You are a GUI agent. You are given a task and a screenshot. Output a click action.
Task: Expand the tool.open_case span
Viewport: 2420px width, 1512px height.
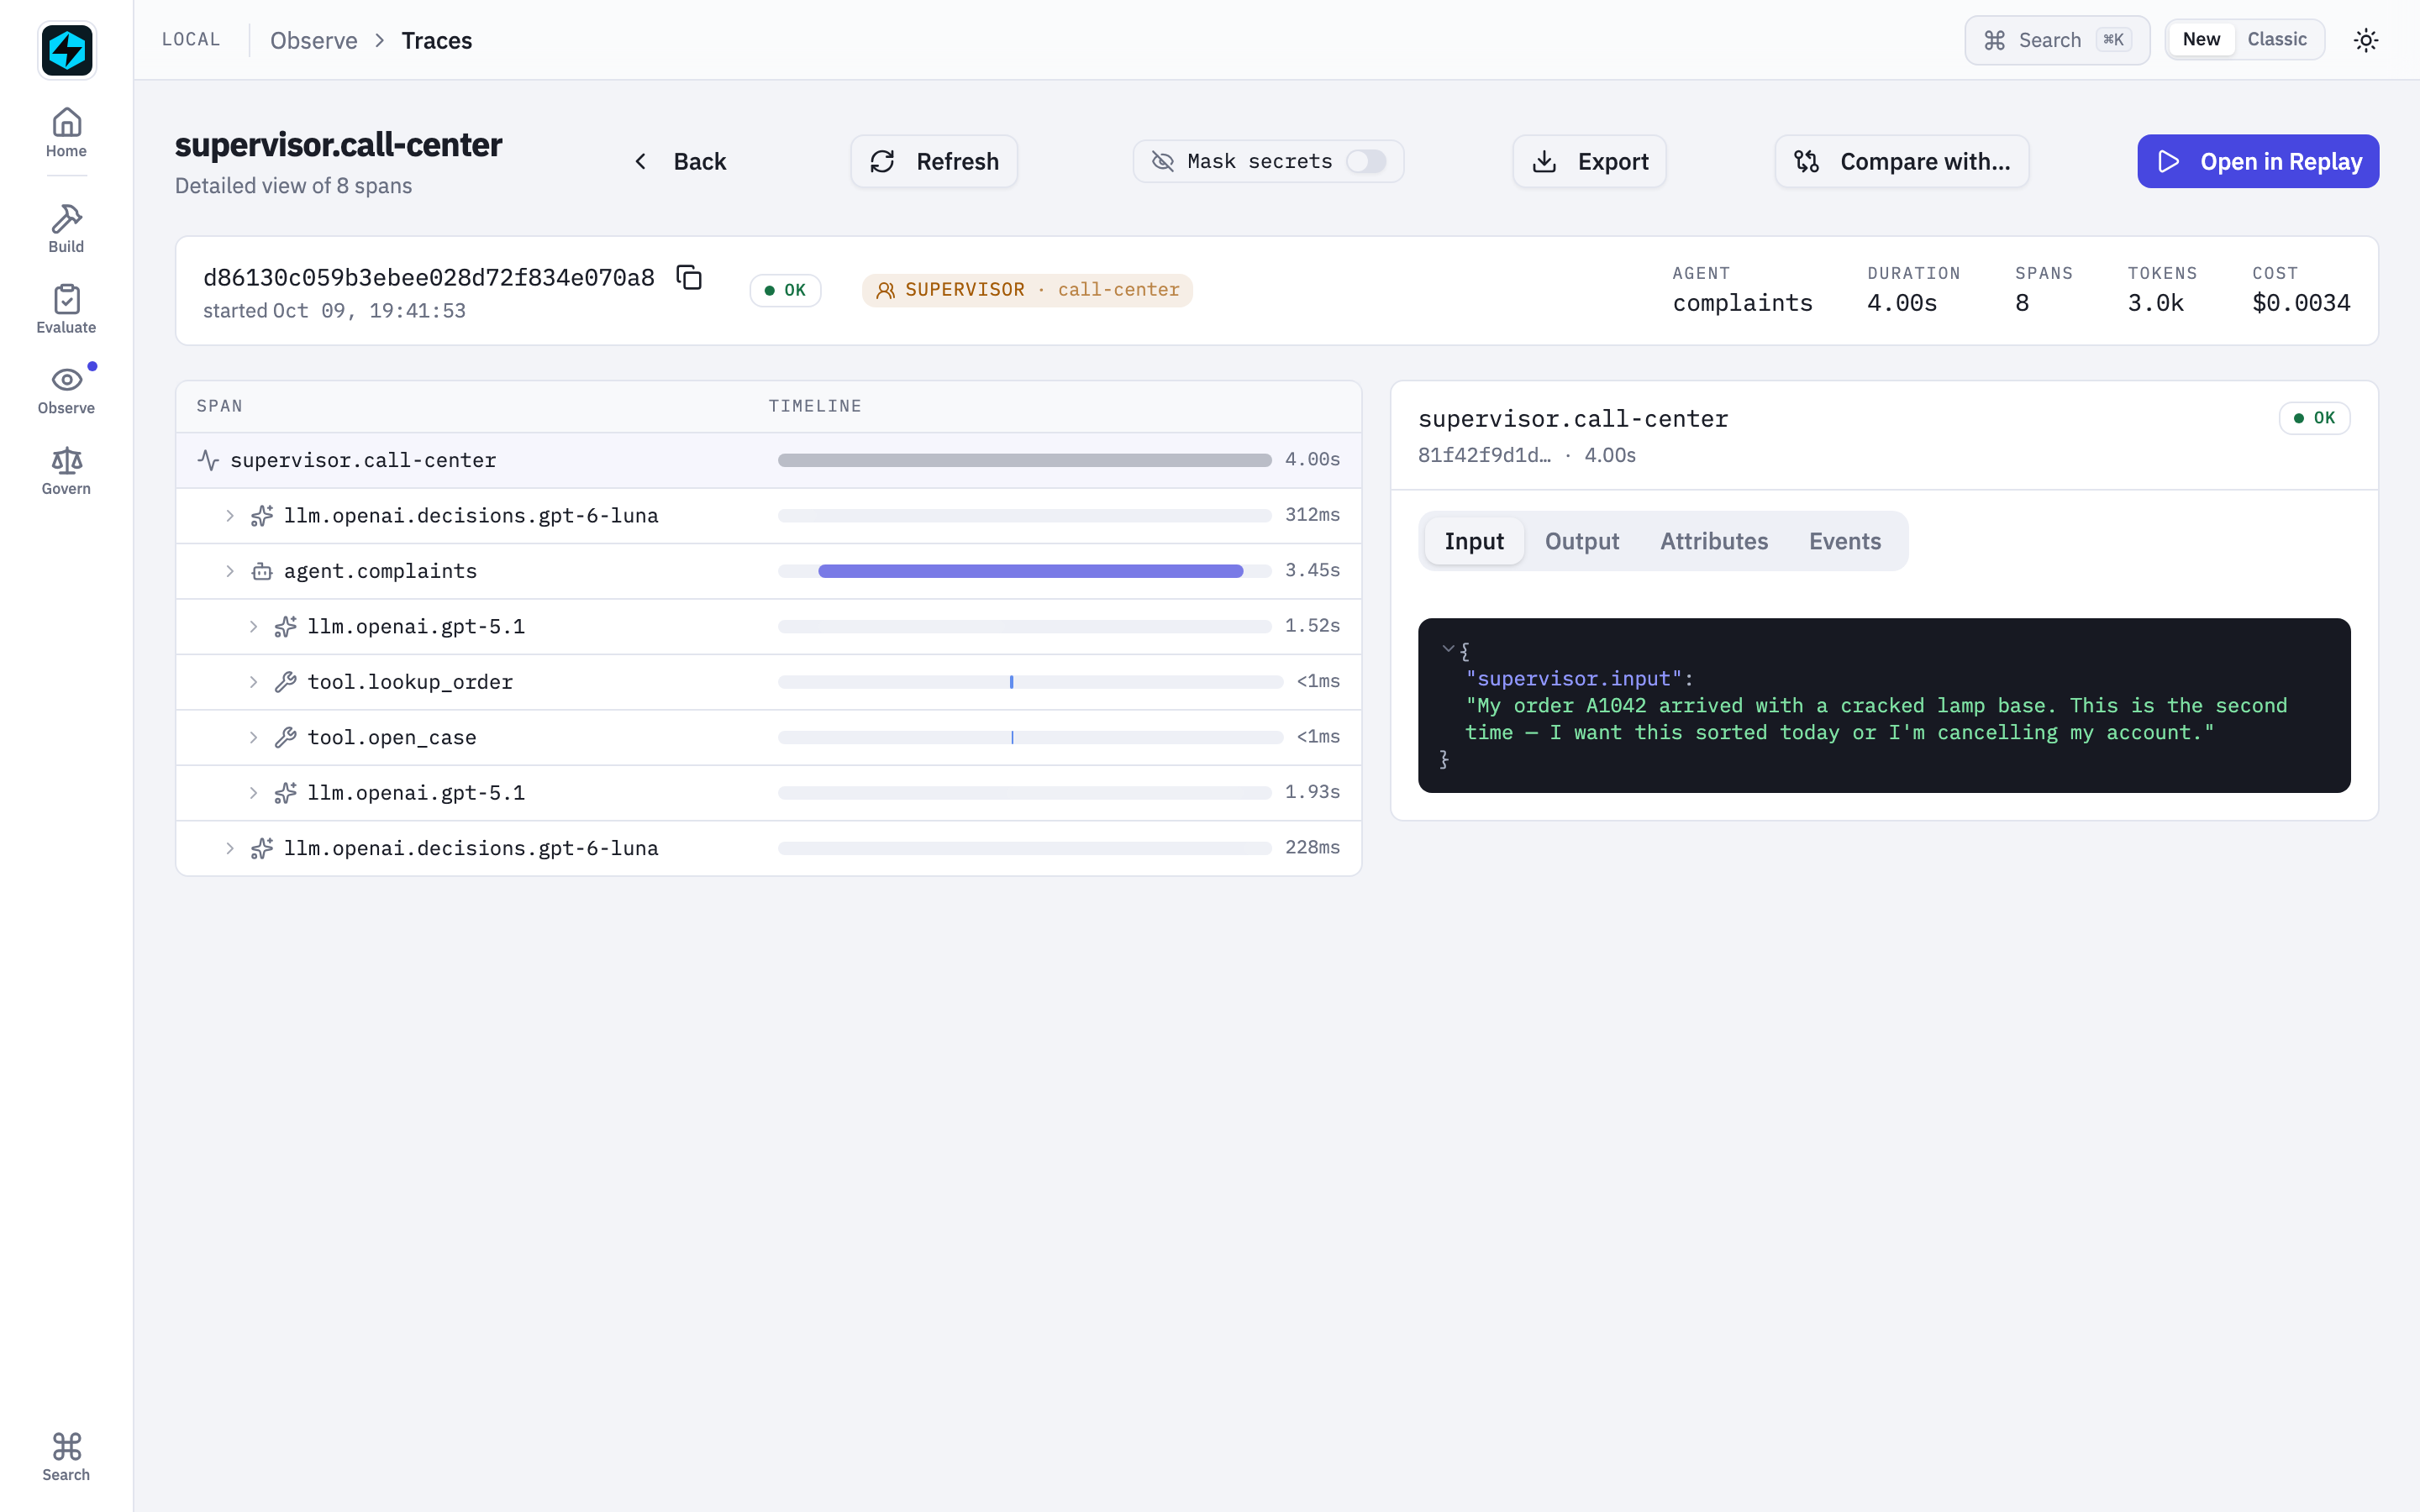point(254,737)
